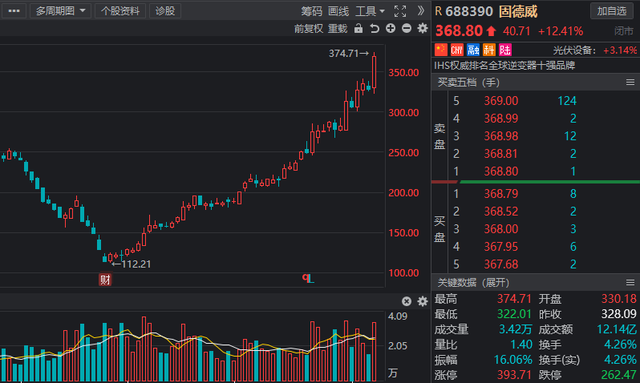The width and height of the screenshot is (640, 383).
Task: Open the 多周期图 dropdown
Action: (x=60, y=11)
